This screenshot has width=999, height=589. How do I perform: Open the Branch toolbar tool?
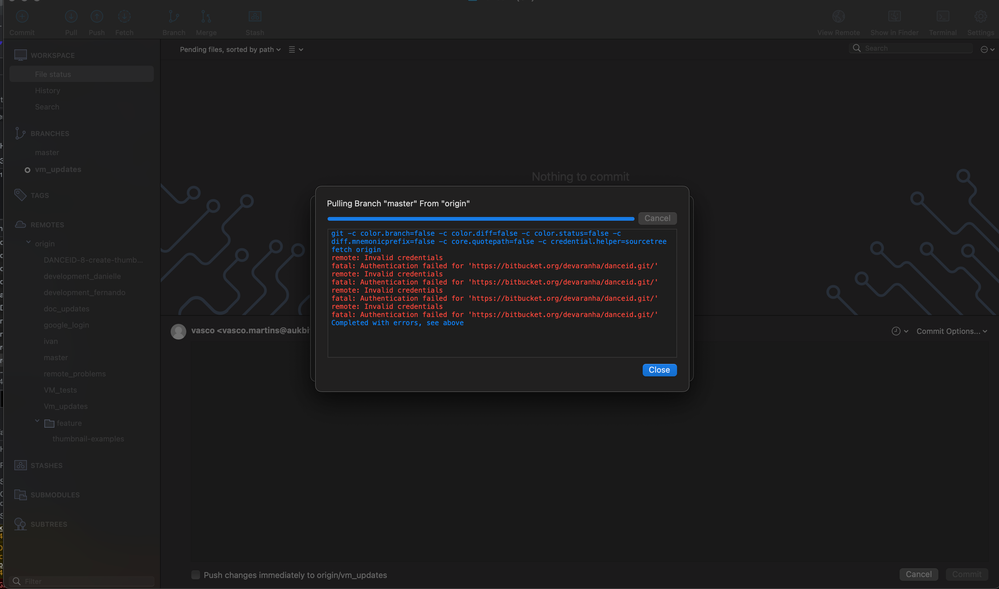[x=173, y=17]
